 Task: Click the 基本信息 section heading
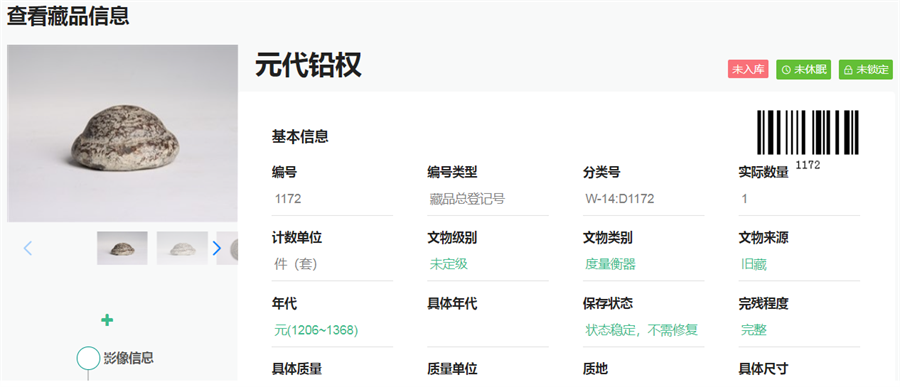300,137
